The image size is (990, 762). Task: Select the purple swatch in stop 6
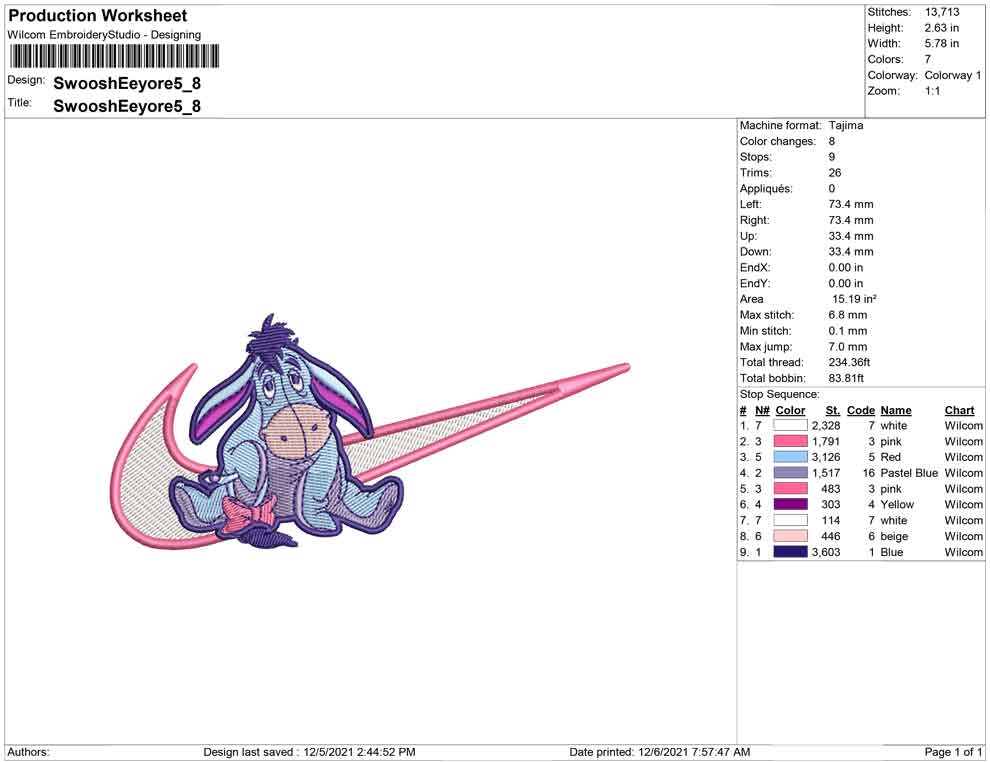(x=790, y=504)
